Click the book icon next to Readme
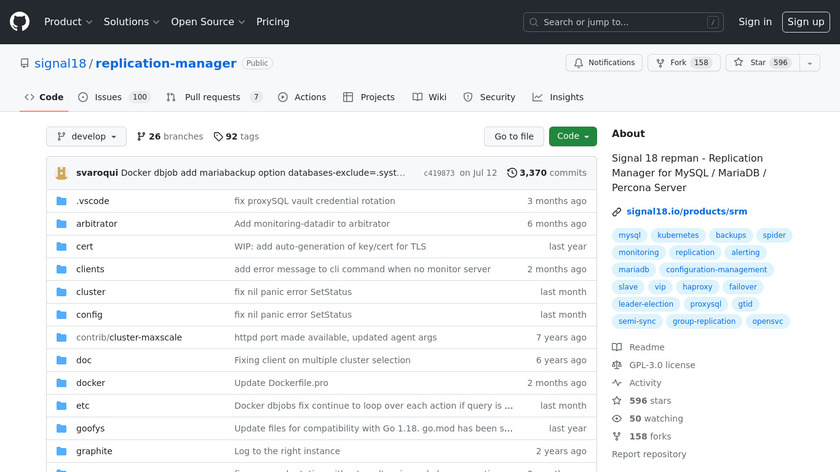This screenshot has height=472, width=840. coord(617,347)
